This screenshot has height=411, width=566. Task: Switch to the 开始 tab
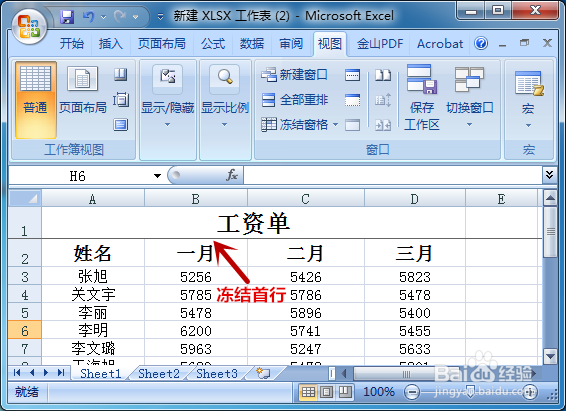(72, 44)
